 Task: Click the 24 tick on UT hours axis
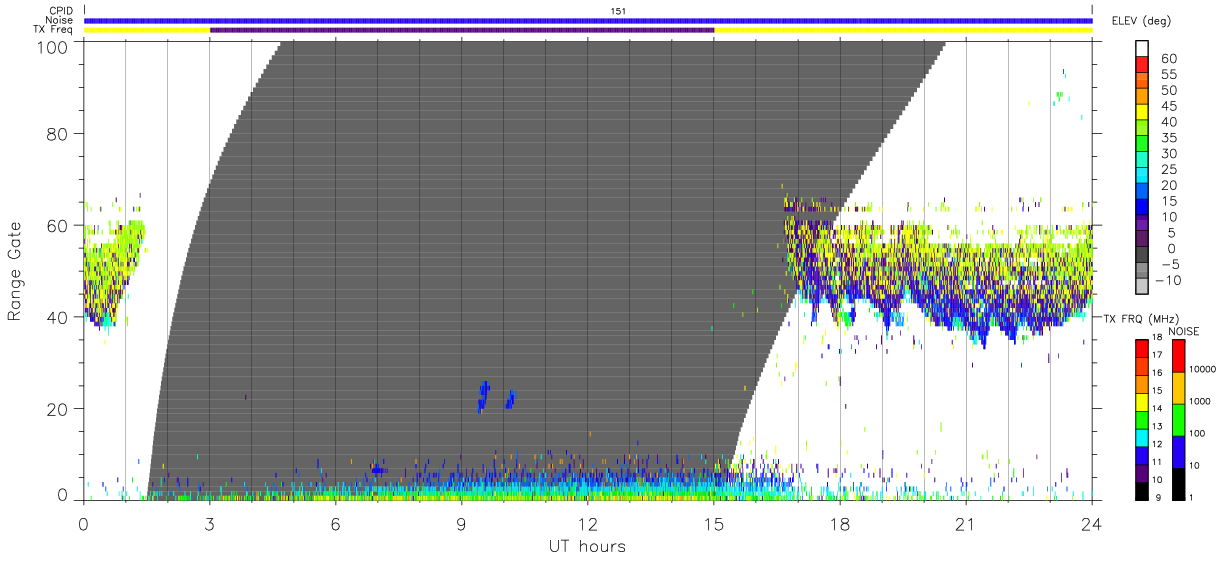1092,524
